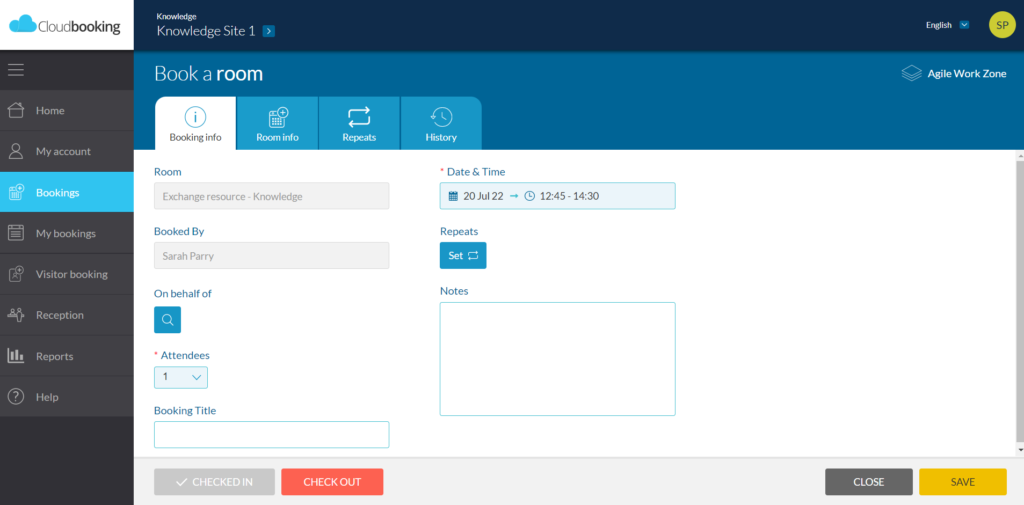Click the hamburger menu icon in sidebar
Viewport: 1024px width, 505px height.
pos(16,70)
